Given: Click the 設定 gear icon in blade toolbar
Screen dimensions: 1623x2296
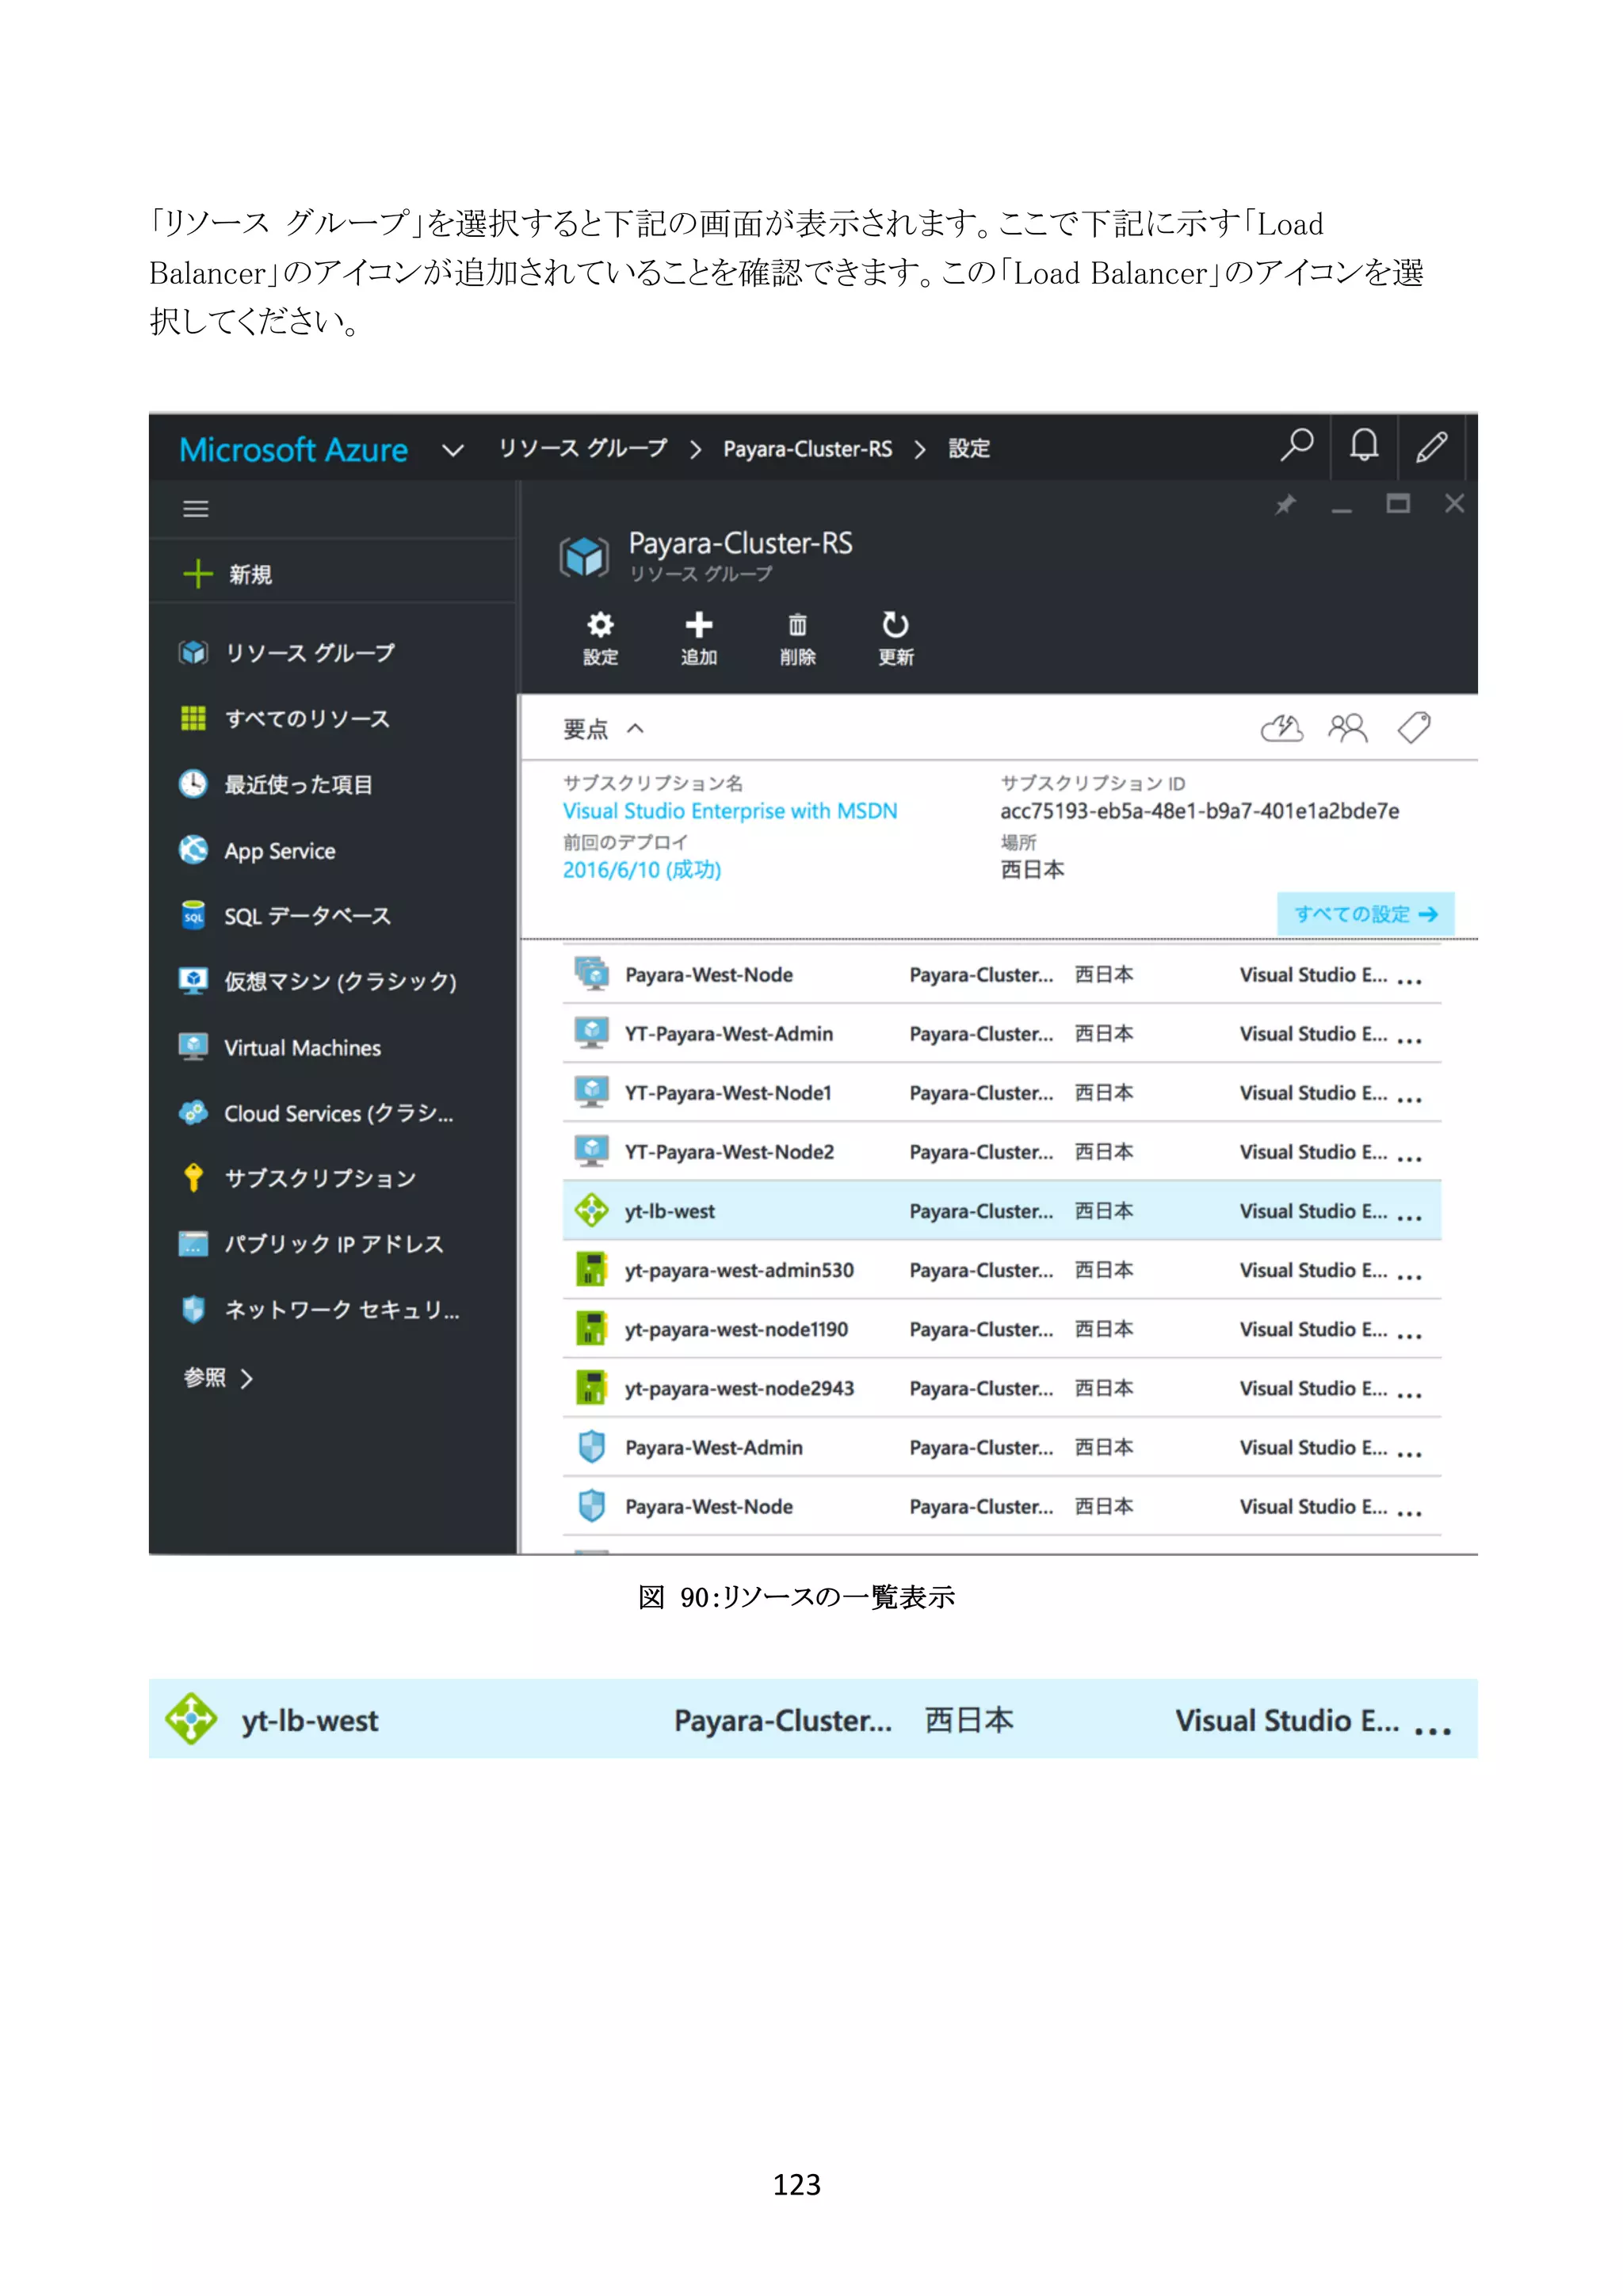Looking at the screenshot, I should (x=600, y=627).
